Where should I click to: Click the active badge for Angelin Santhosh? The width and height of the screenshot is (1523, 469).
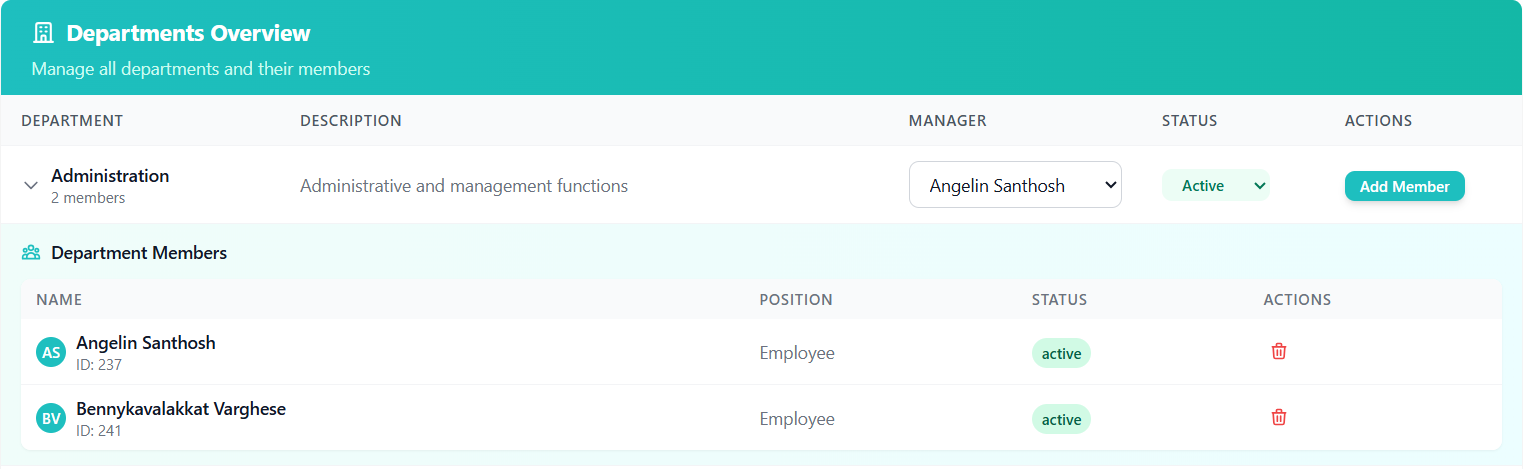pyautogui.click(x=1061, y=353)
